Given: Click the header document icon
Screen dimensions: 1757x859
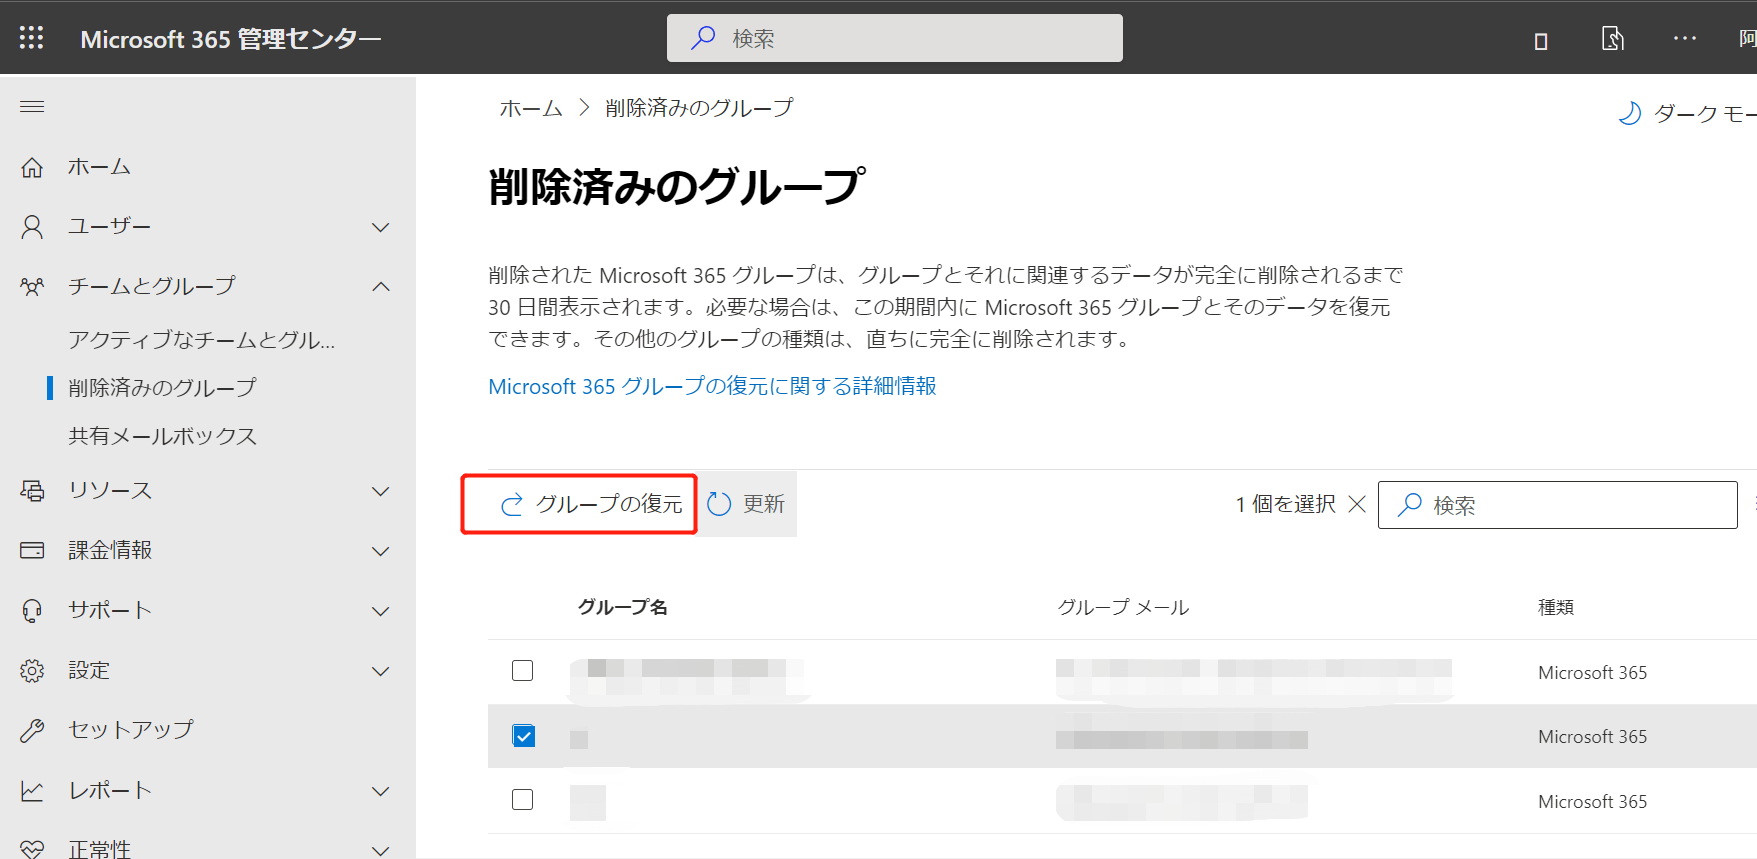Looking at the screenshot, I should [x=1612, y=38].
